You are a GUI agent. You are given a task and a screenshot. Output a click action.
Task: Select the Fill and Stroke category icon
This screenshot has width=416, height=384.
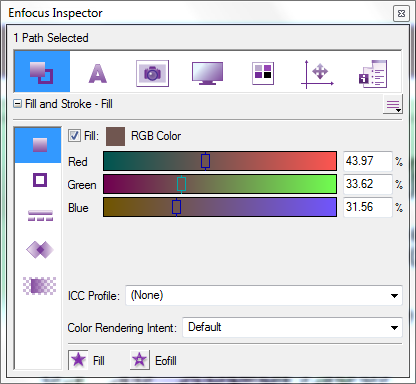tap(42, 72)
